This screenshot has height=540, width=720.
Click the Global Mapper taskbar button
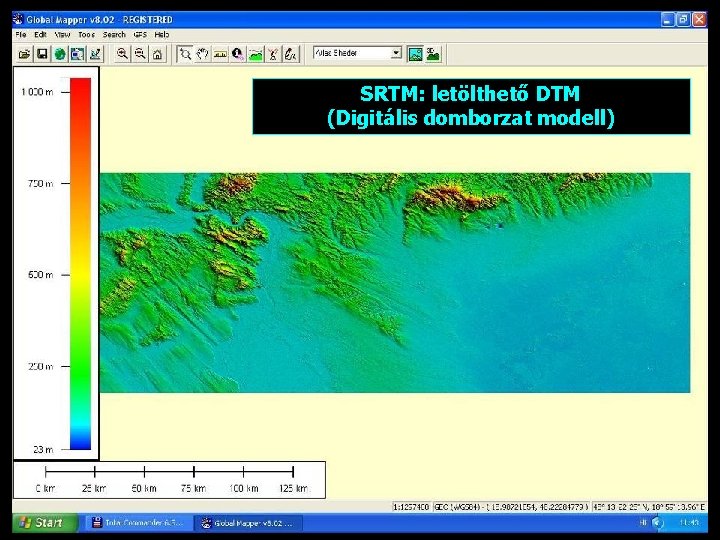click(x=248, y=523)
